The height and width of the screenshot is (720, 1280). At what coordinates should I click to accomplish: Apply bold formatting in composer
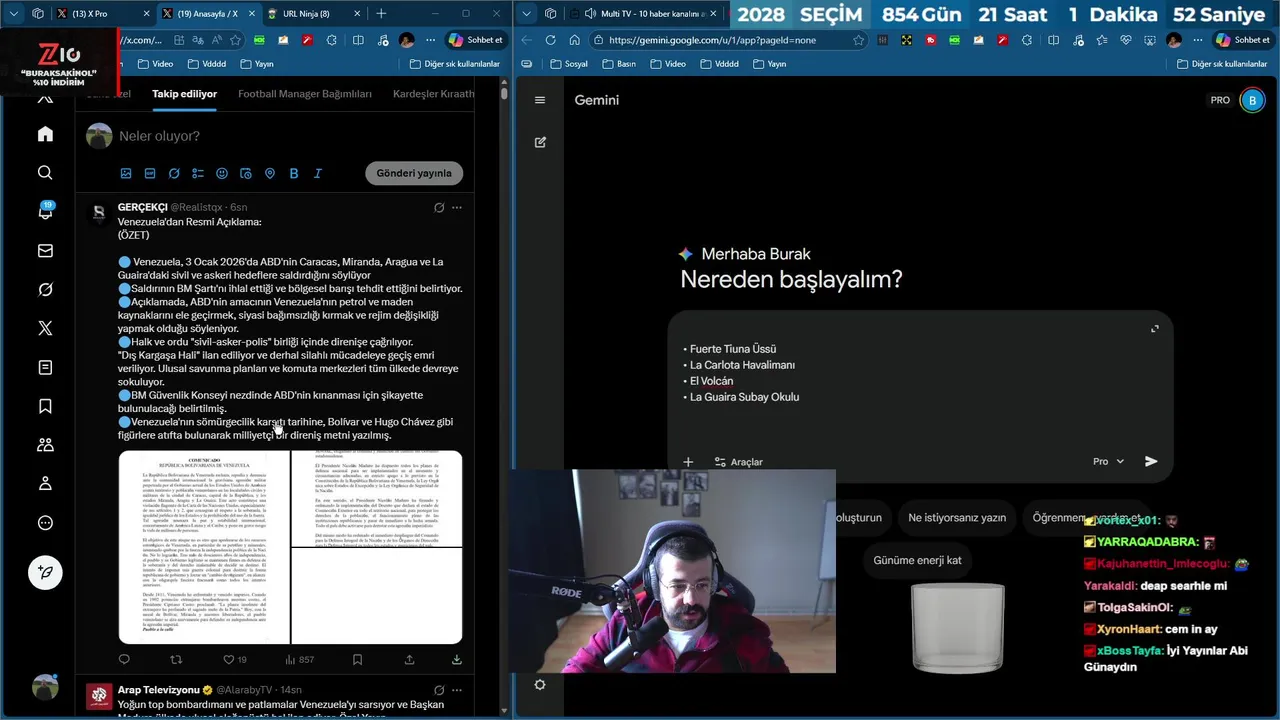[x=294, y=173]
